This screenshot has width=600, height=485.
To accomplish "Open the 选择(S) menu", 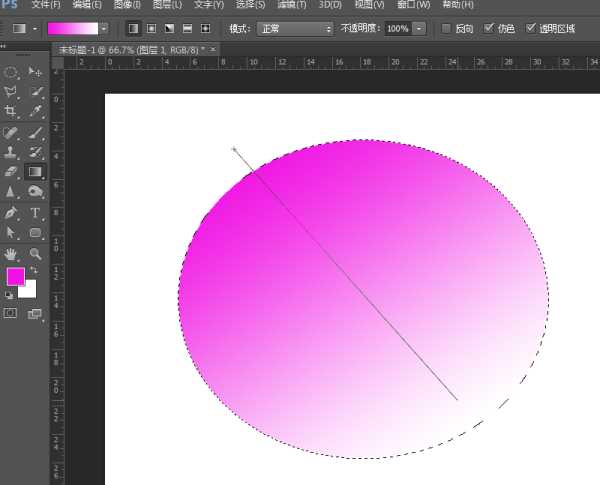I will 251,5.
